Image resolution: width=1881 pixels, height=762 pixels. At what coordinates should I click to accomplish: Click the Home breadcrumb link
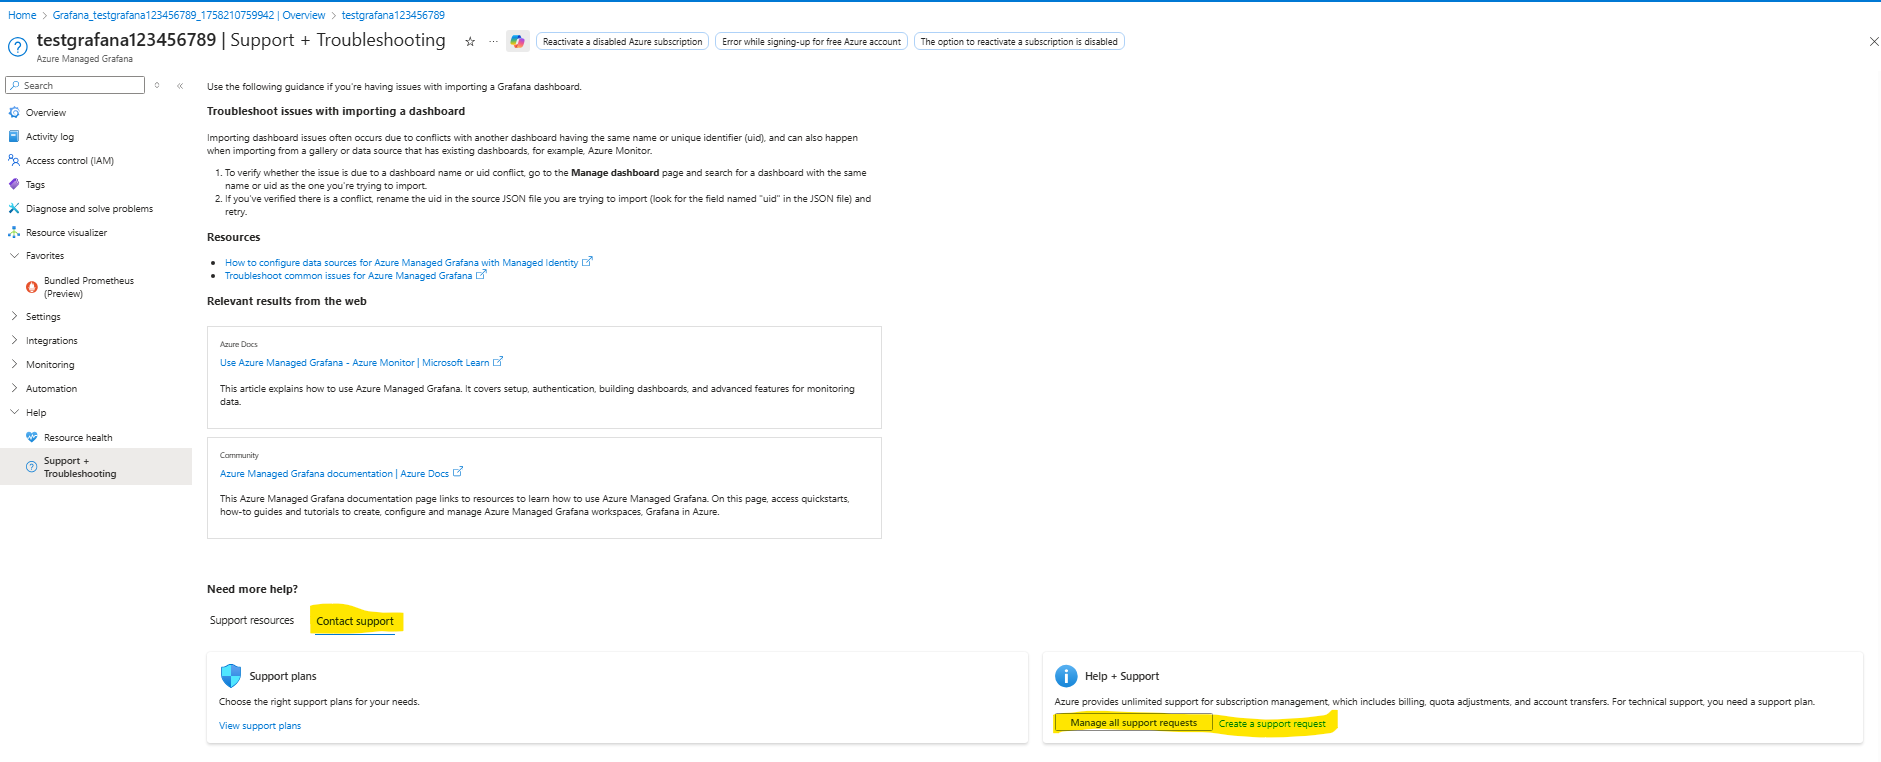click(x=22, y=15)
